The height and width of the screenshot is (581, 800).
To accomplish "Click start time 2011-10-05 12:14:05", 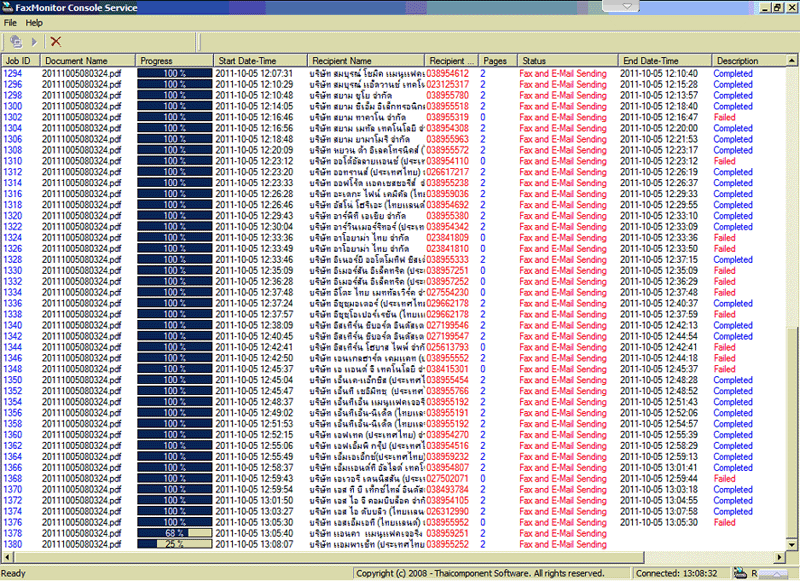I will click(x=254, y=106).
